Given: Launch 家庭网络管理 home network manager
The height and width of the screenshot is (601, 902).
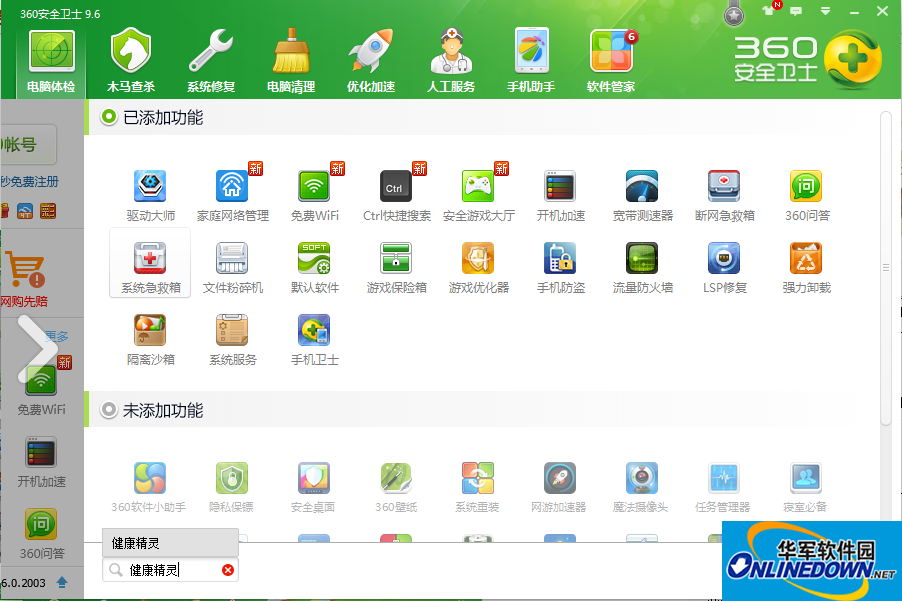Looking at the screenshot, I should point(232,196).
